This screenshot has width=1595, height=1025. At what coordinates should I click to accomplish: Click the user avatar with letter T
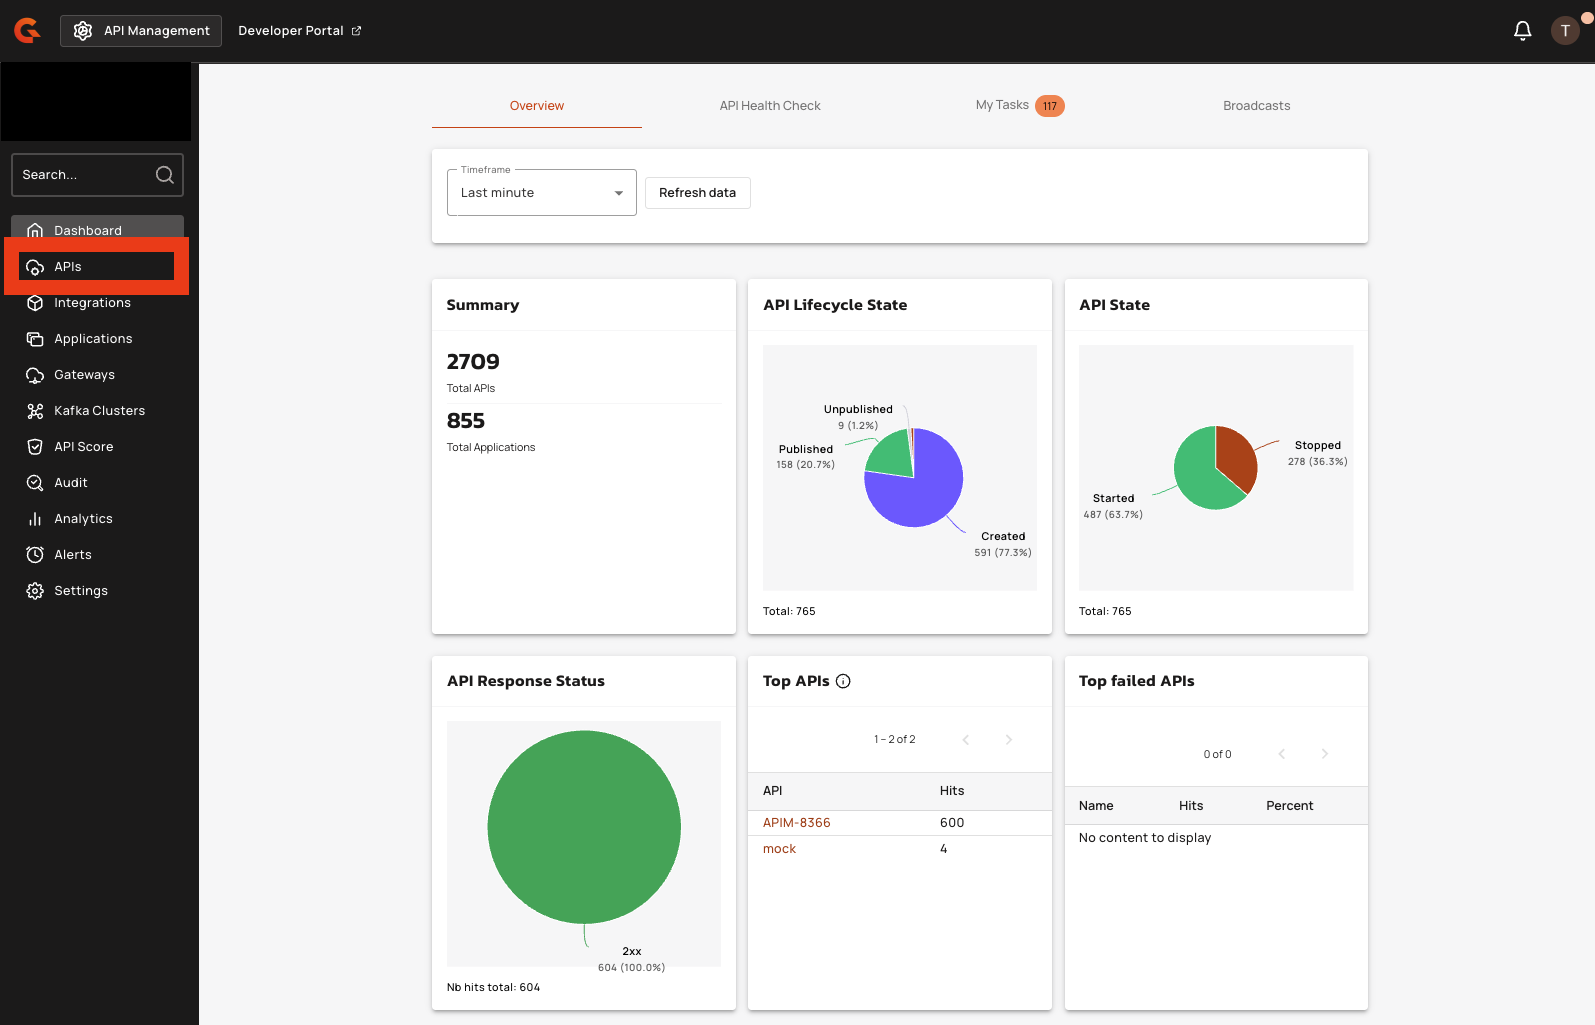pos(1565,31)
